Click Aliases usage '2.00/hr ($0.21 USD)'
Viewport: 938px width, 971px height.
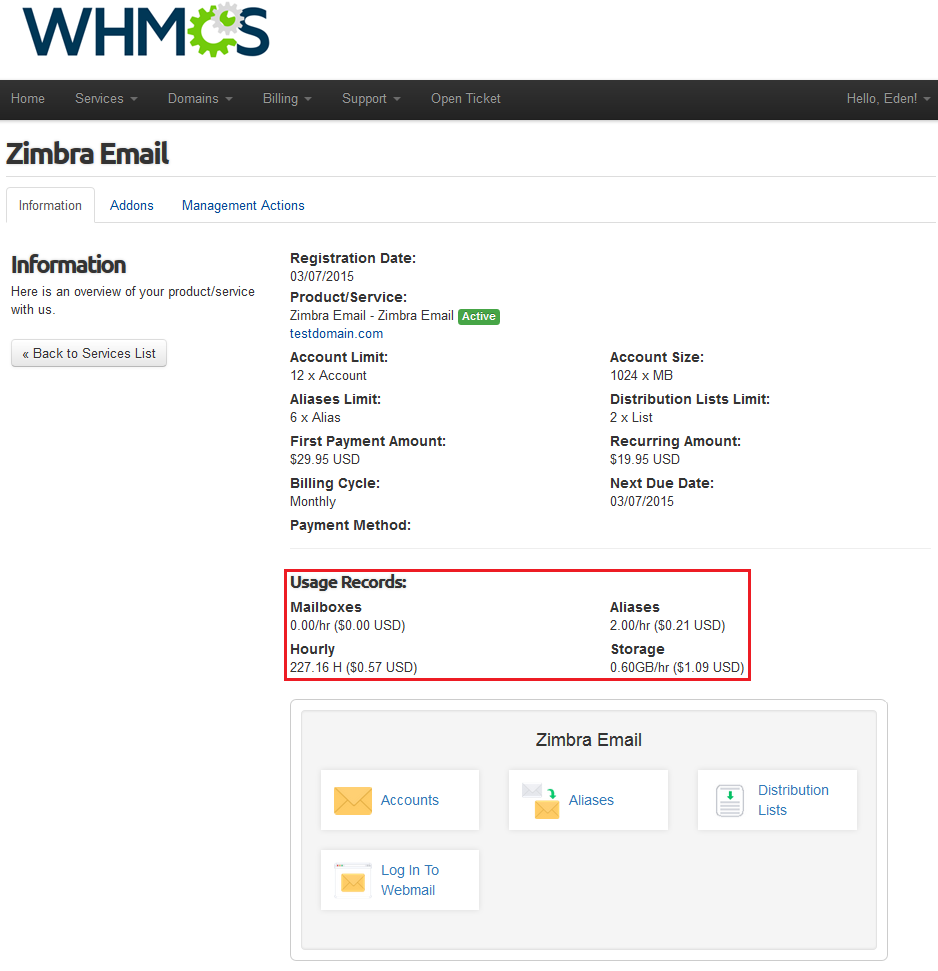pos(667,625)
